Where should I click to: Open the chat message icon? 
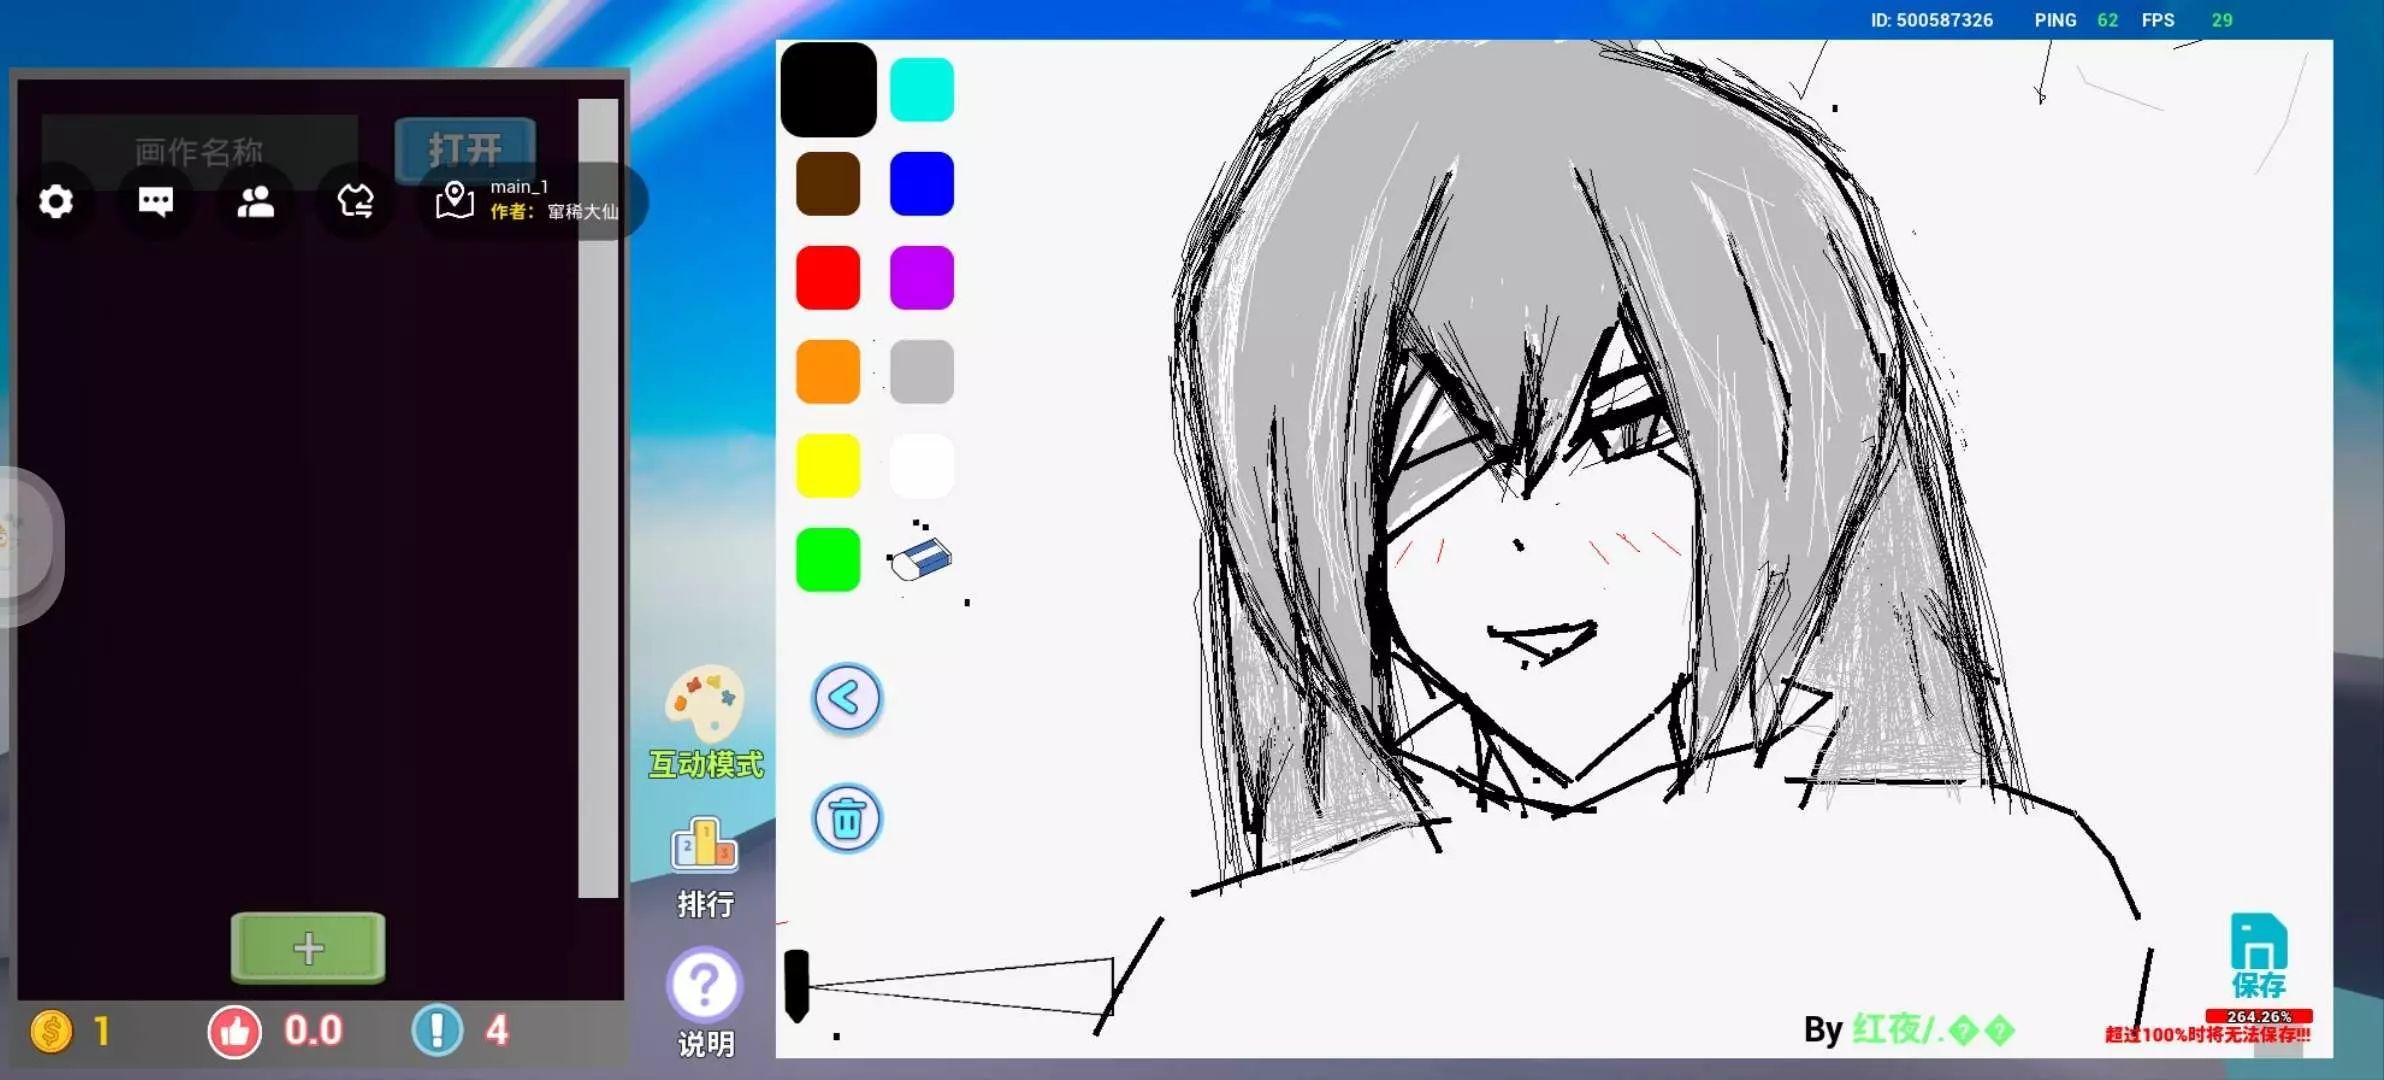coord(155,202)
